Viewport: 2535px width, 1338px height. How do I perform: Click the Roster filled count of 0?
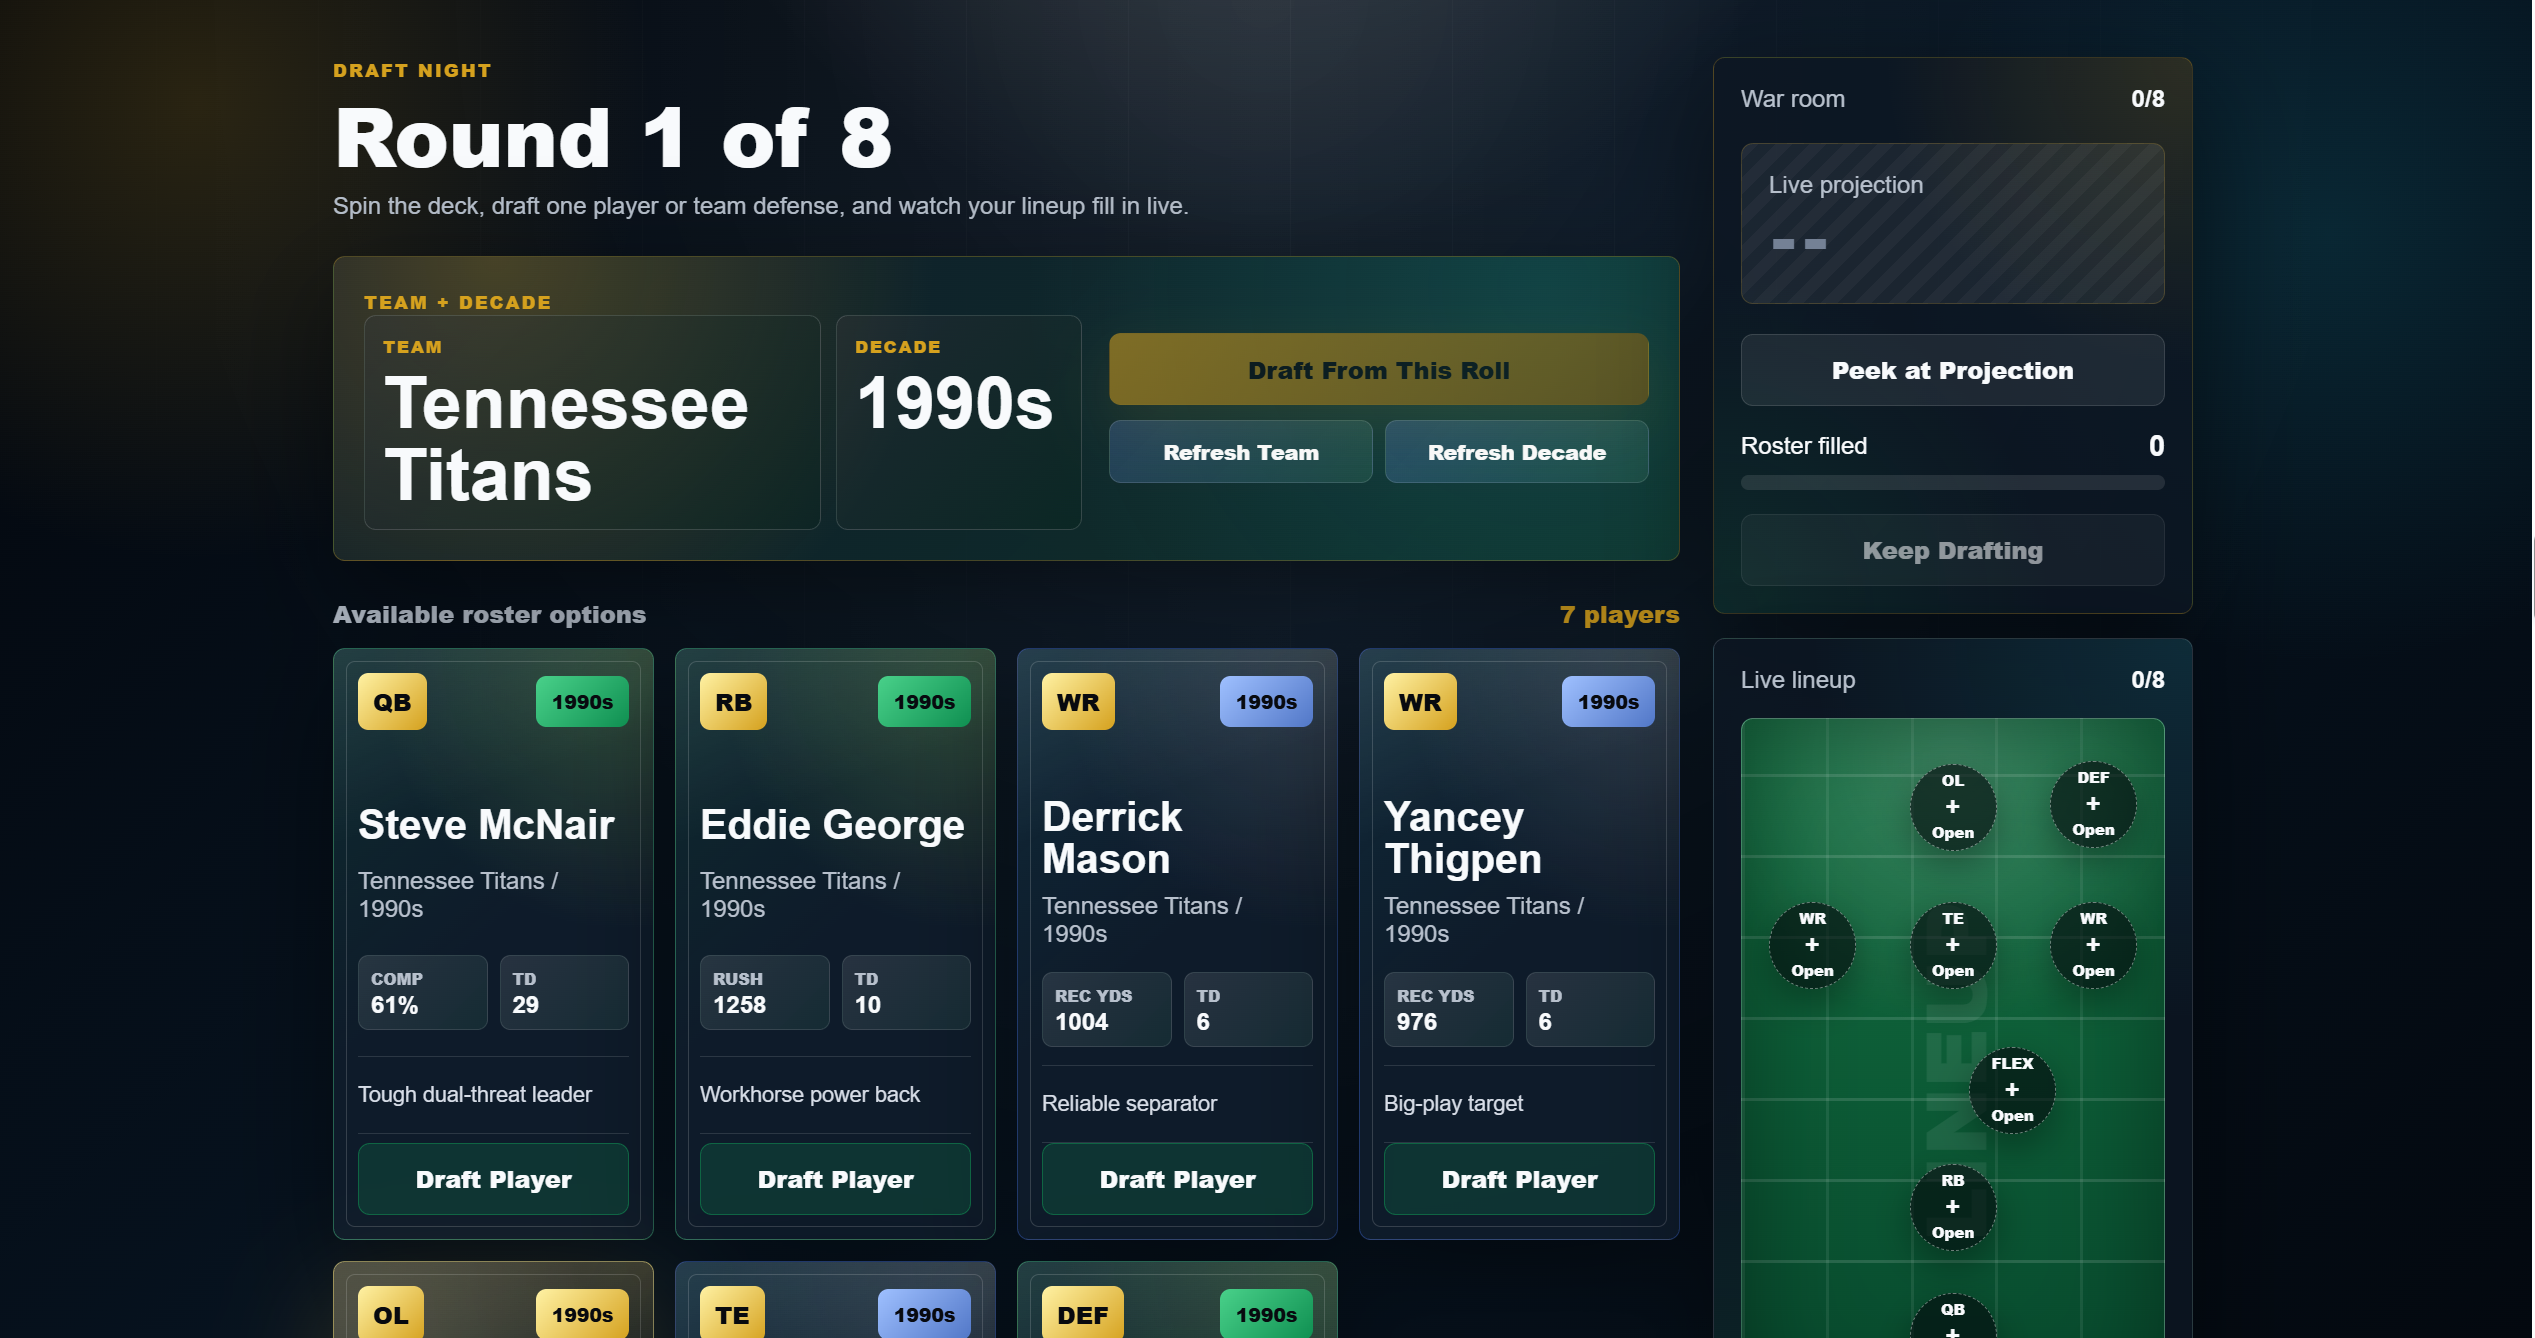tap(2156, 446)
